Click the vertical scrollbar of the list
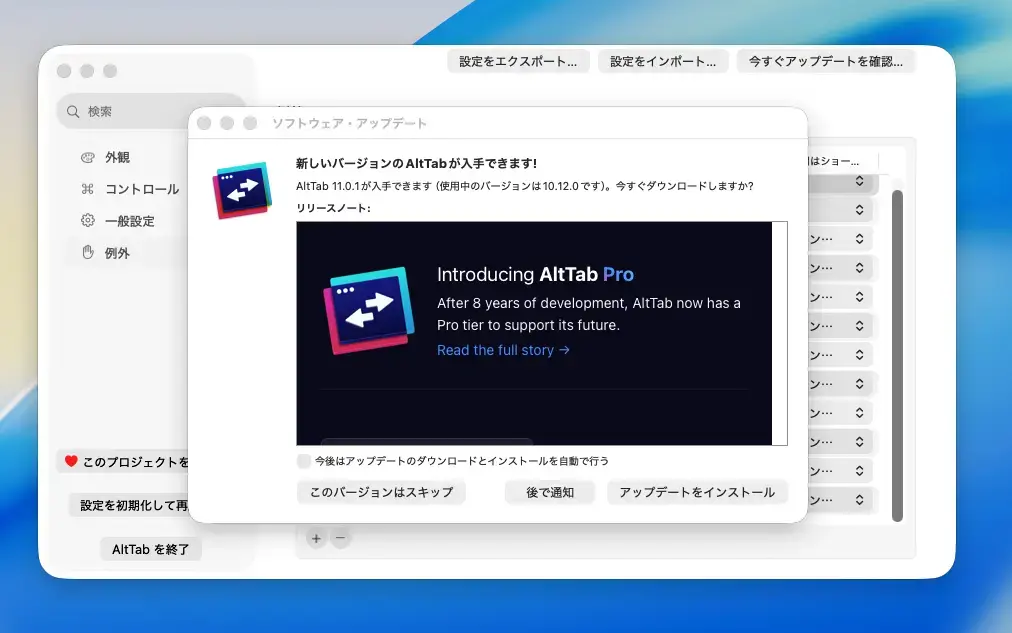 [x=897, y=356]
